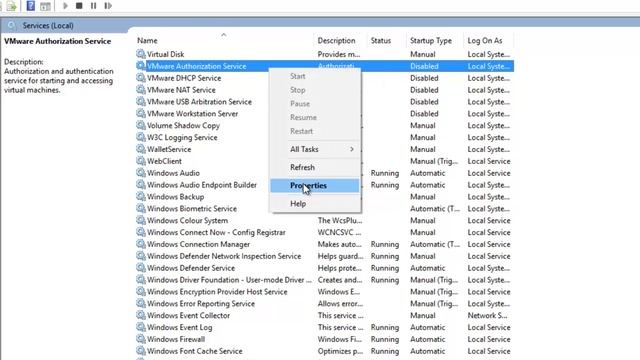Click the gear icon beside Windows Biometric Service
The height and width of the screenshot is (360, 640).
point(141,208)
